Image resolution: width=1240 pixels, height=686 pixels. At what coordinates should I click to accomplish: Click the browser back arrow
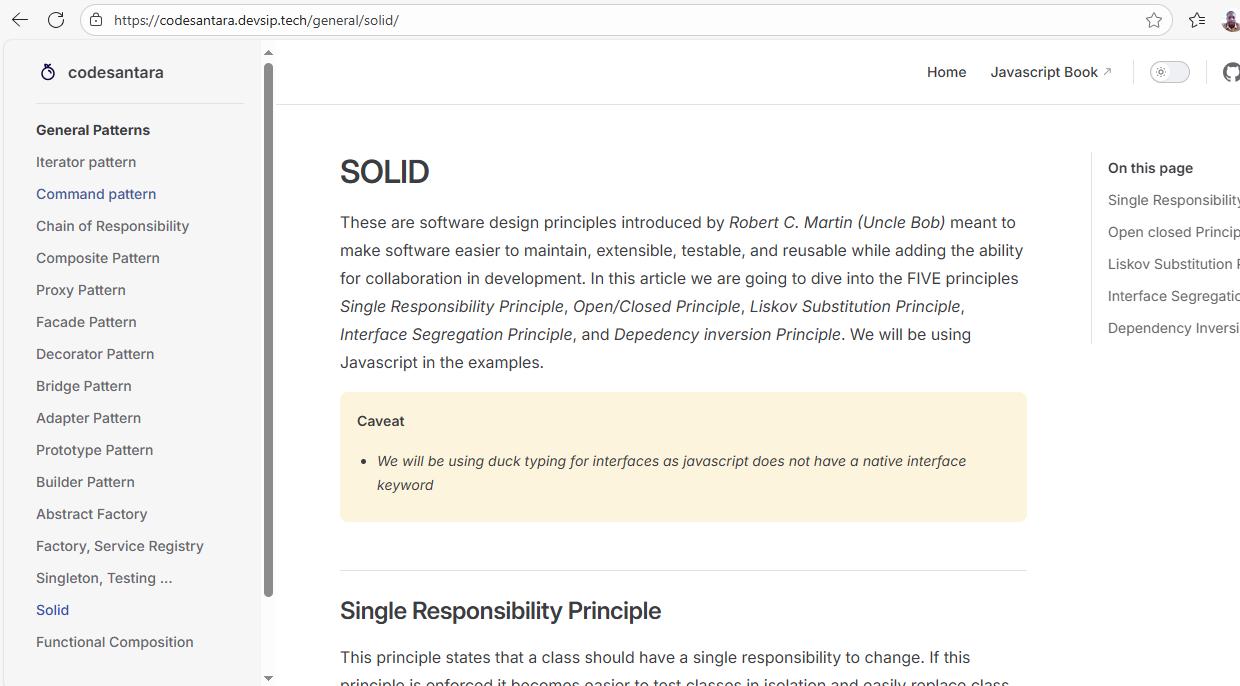20,20
